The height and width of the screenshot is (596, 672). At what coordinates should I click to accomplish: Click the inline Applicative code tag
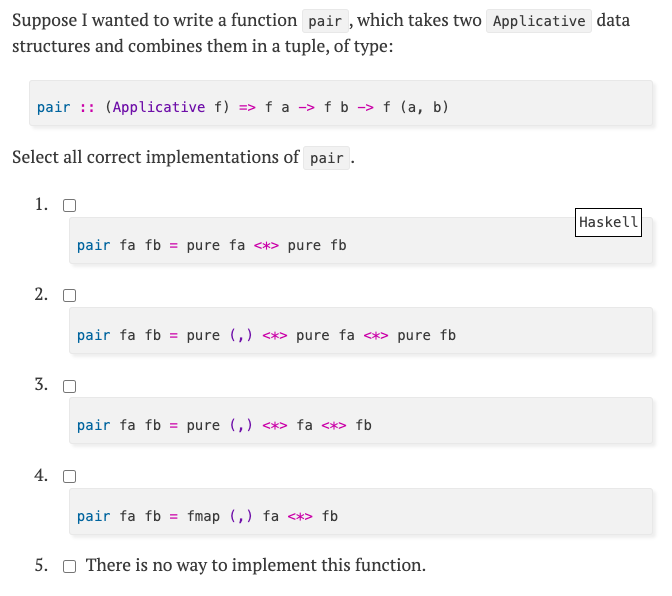[539, 21]
